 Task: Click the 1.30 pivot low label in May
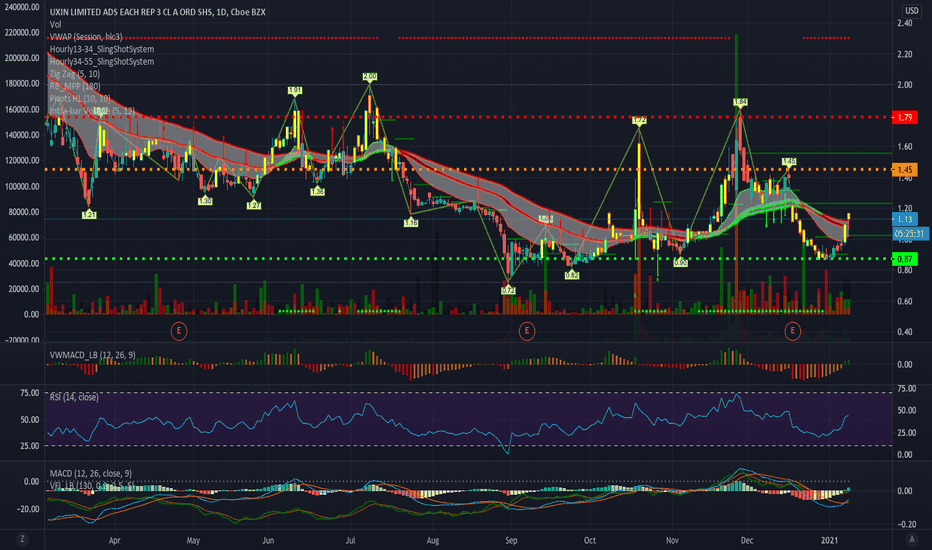(205, 201)
